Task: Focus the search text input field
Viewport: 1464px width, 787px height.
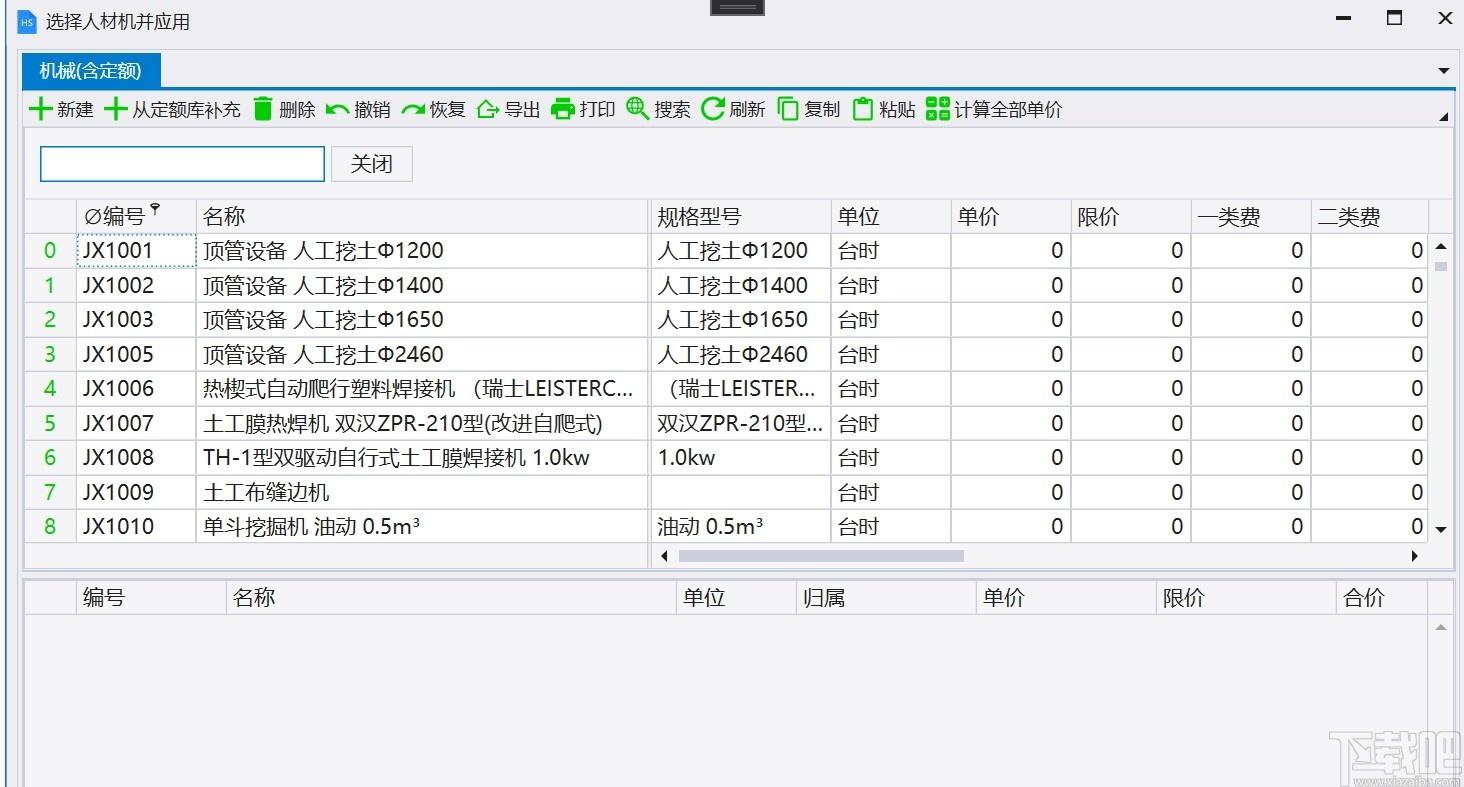Action: click(x=182, y=164)
